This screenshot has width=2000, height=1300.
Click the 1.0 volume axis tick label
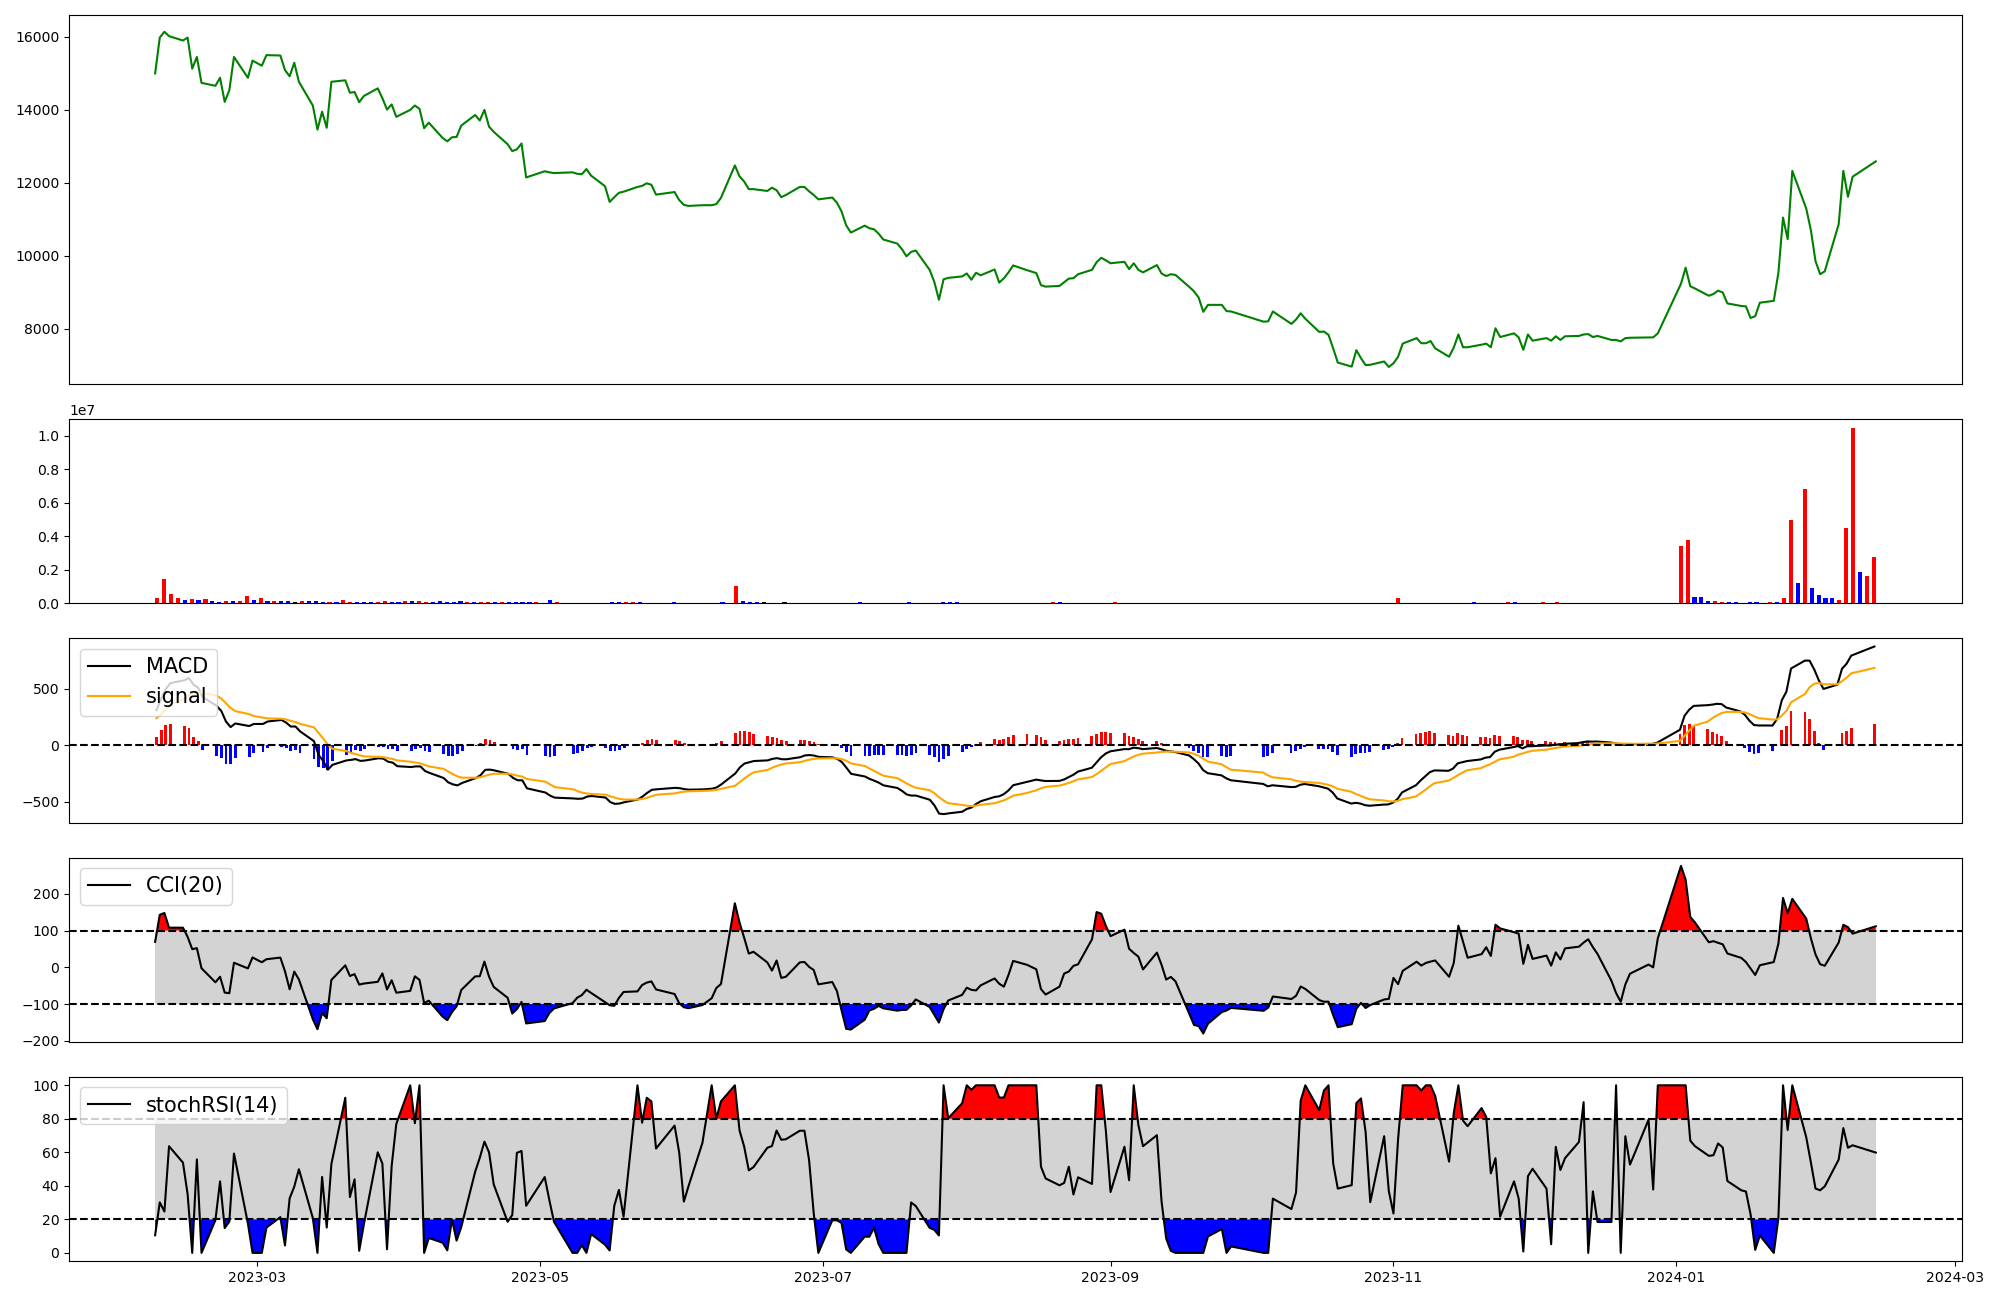(49, 436)
